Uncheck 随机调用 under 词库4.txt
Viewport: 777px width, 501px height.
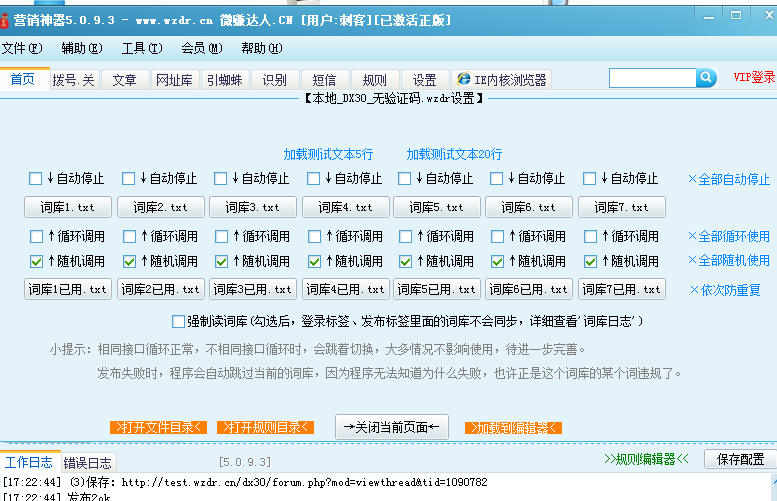click(314, 261)
